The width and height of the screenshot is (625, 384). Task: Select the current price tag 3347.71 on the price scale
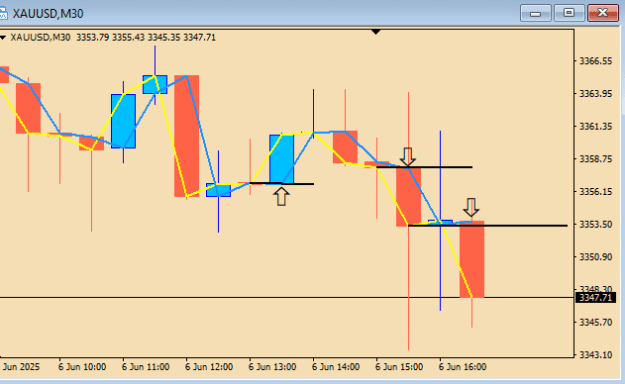pos(596,297)
